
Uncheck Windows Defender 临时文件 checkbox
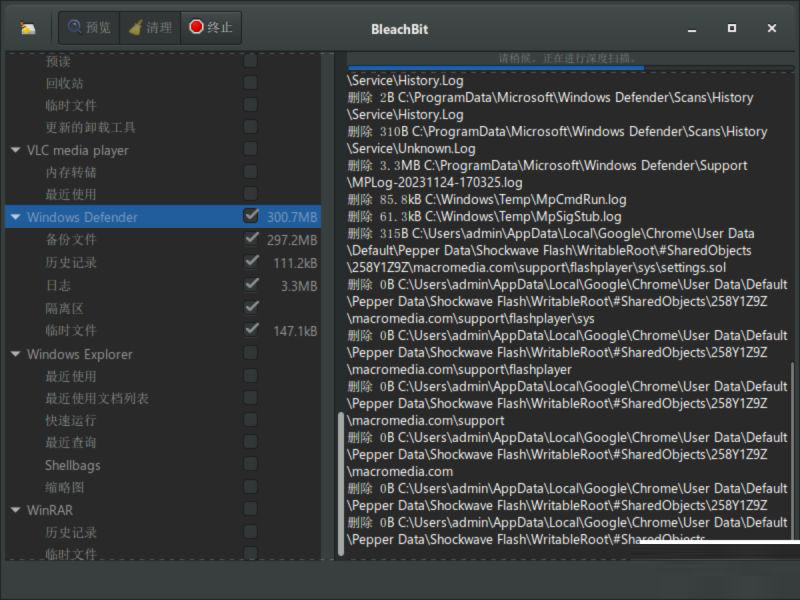[251, 329]
